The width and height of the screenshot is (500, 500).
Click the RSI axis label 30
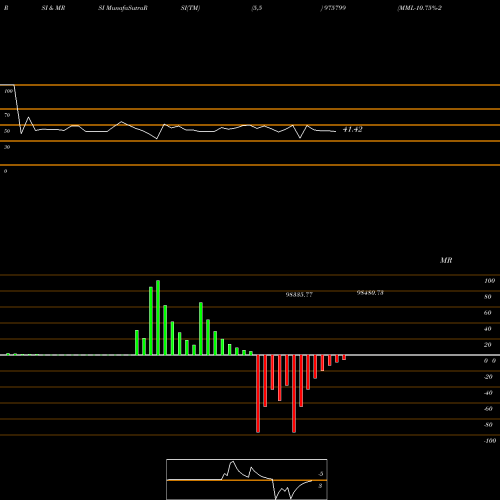[x=7, y=147]
